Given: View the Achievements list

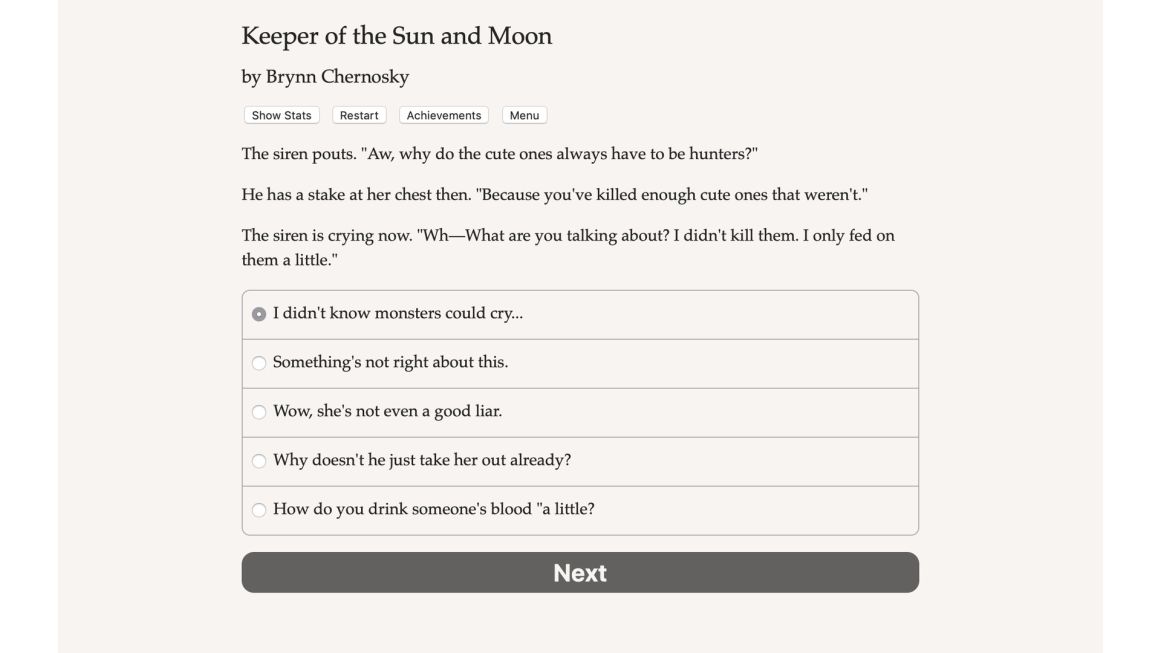Looking at the screenshot, I should point(444,115).
